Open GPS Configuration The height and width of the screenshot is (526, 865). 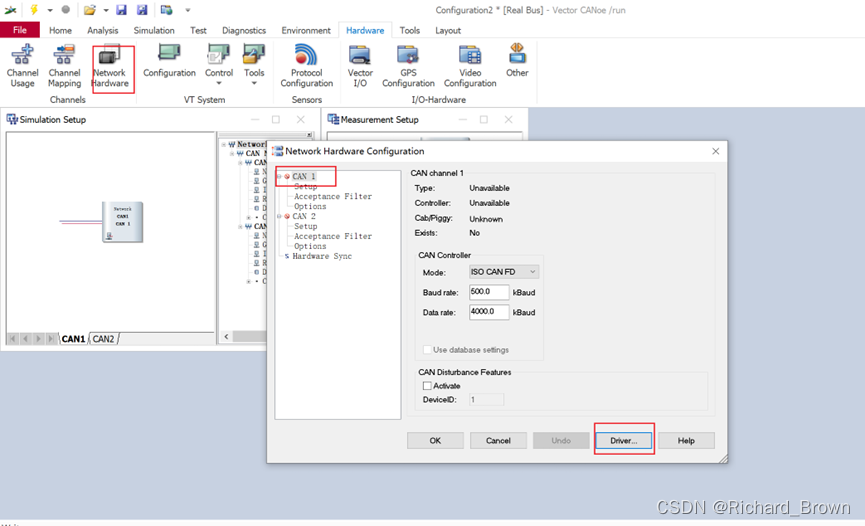click(x=408, y=66)
